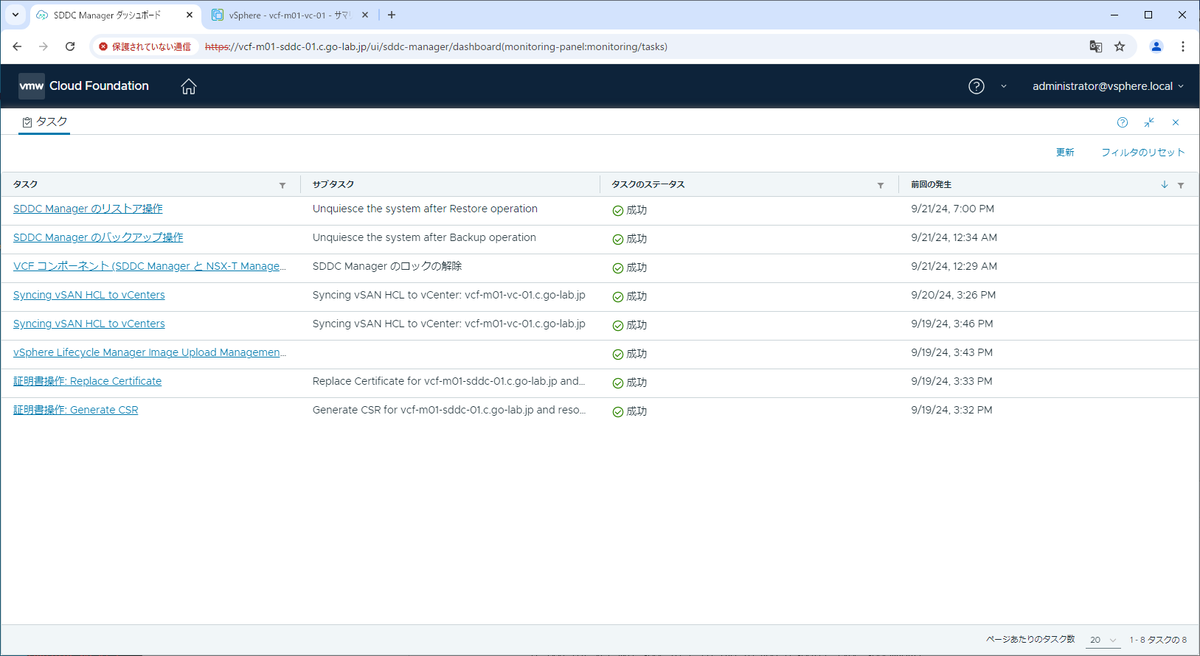1200x656 pixels.
Task: Click the '1 - 8 タスクの 8' pagination text
Action: [1158, 639]
